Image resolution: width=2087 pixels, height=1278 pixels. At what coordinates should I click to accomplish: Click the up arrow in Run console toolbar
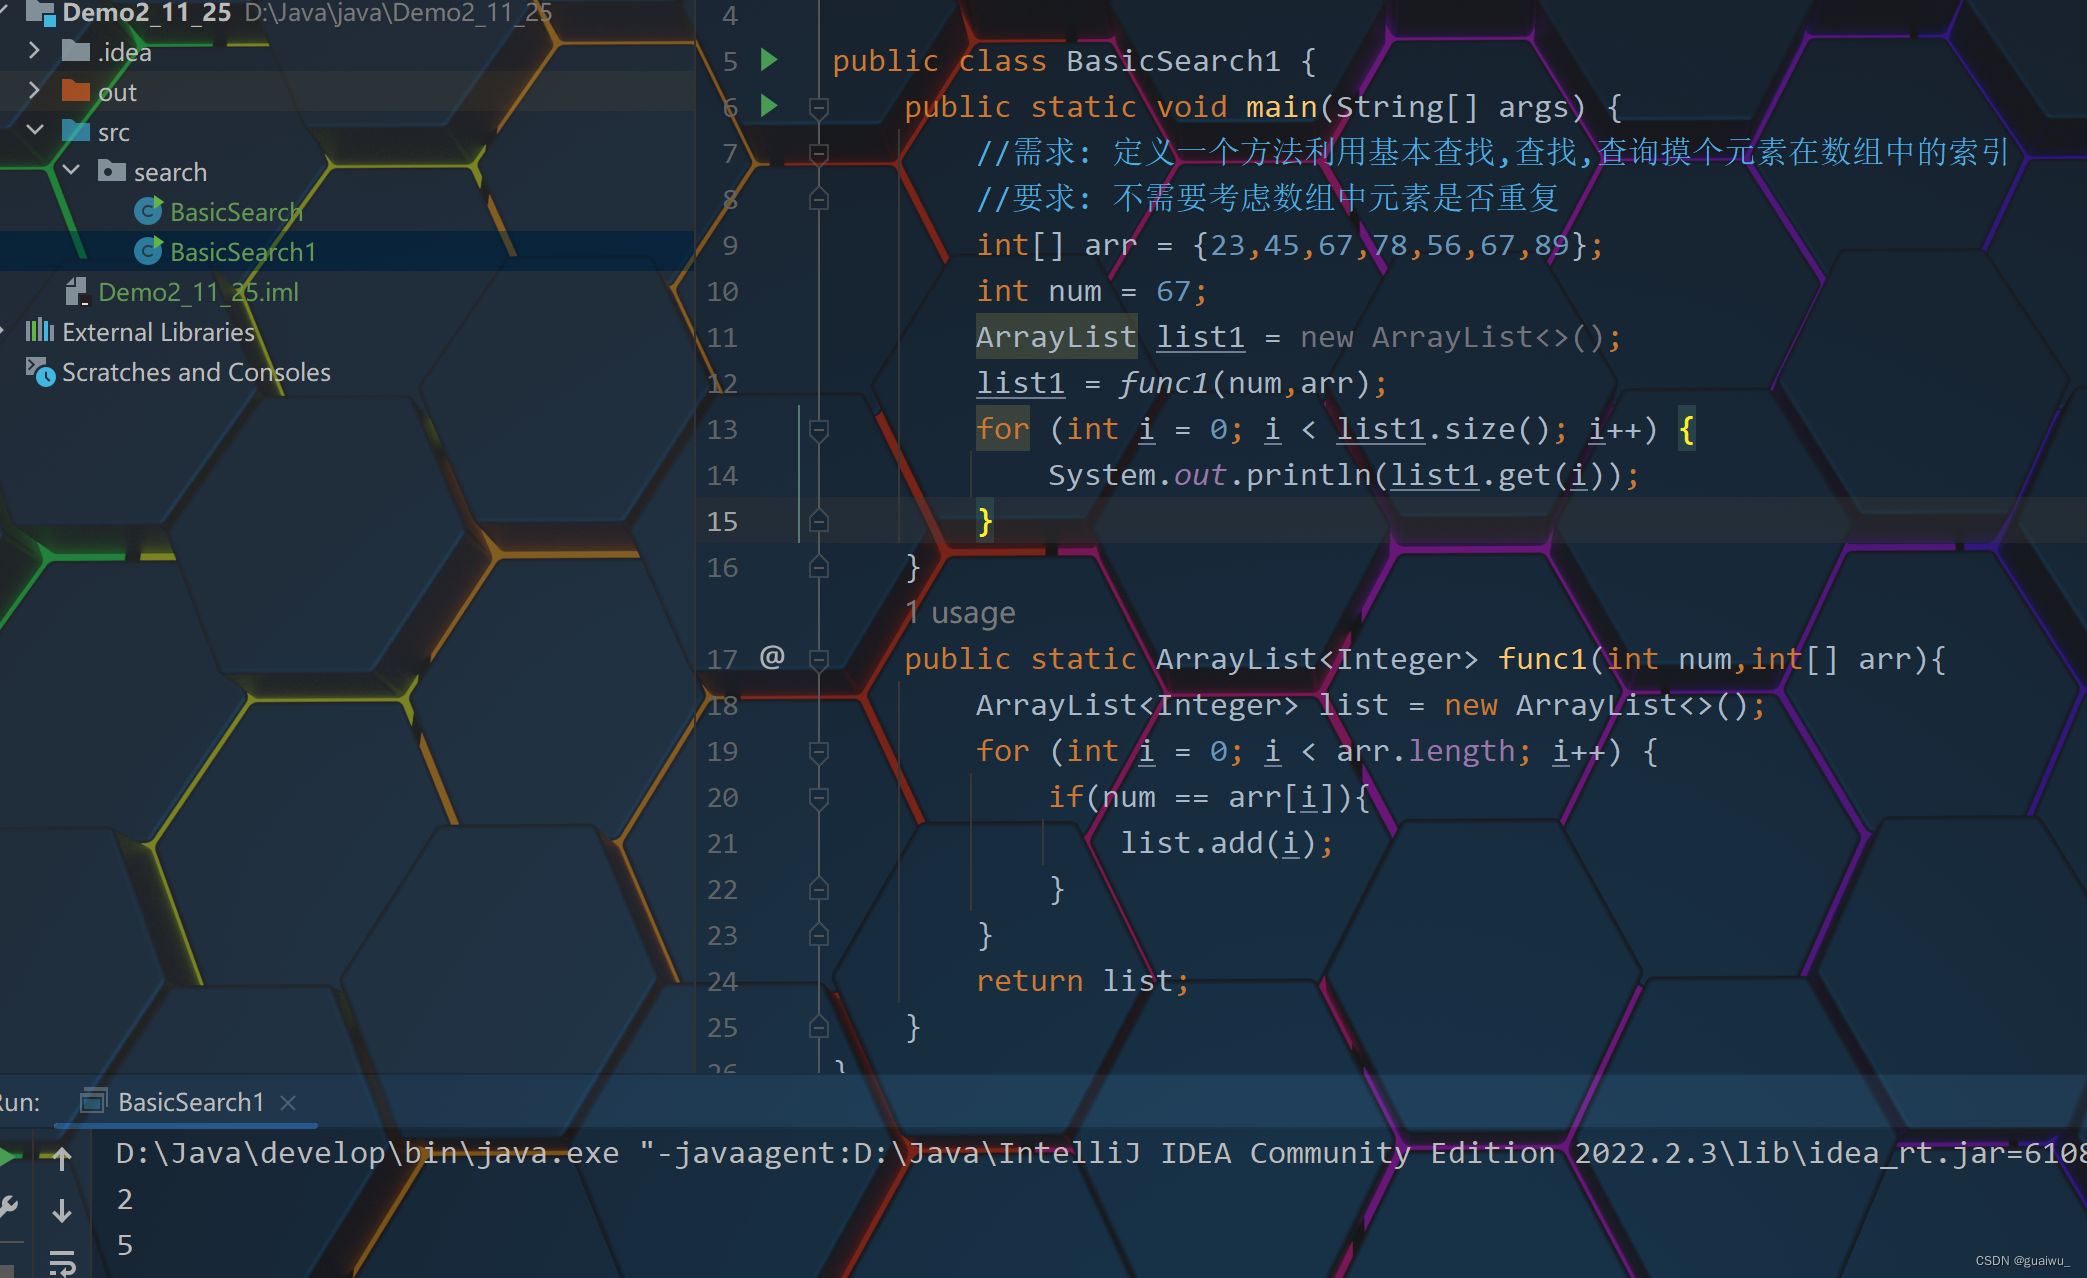(62, 1158)
